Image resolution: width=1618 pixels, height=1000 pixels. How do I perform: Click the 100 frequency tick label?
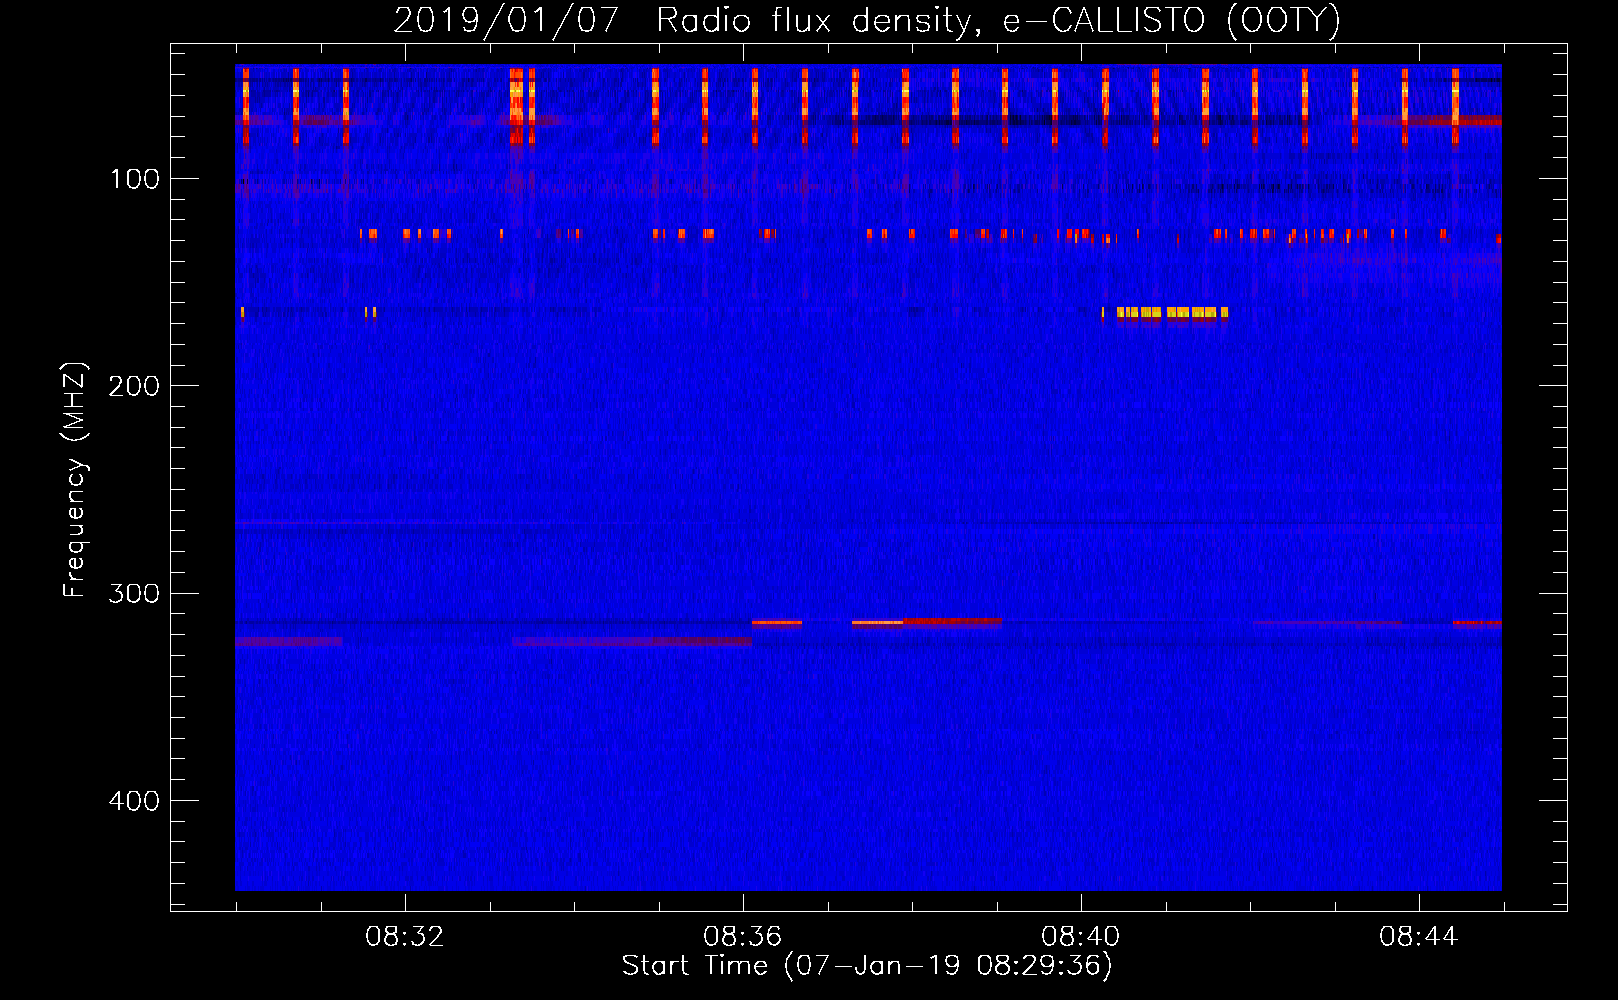tap(135, 179)
